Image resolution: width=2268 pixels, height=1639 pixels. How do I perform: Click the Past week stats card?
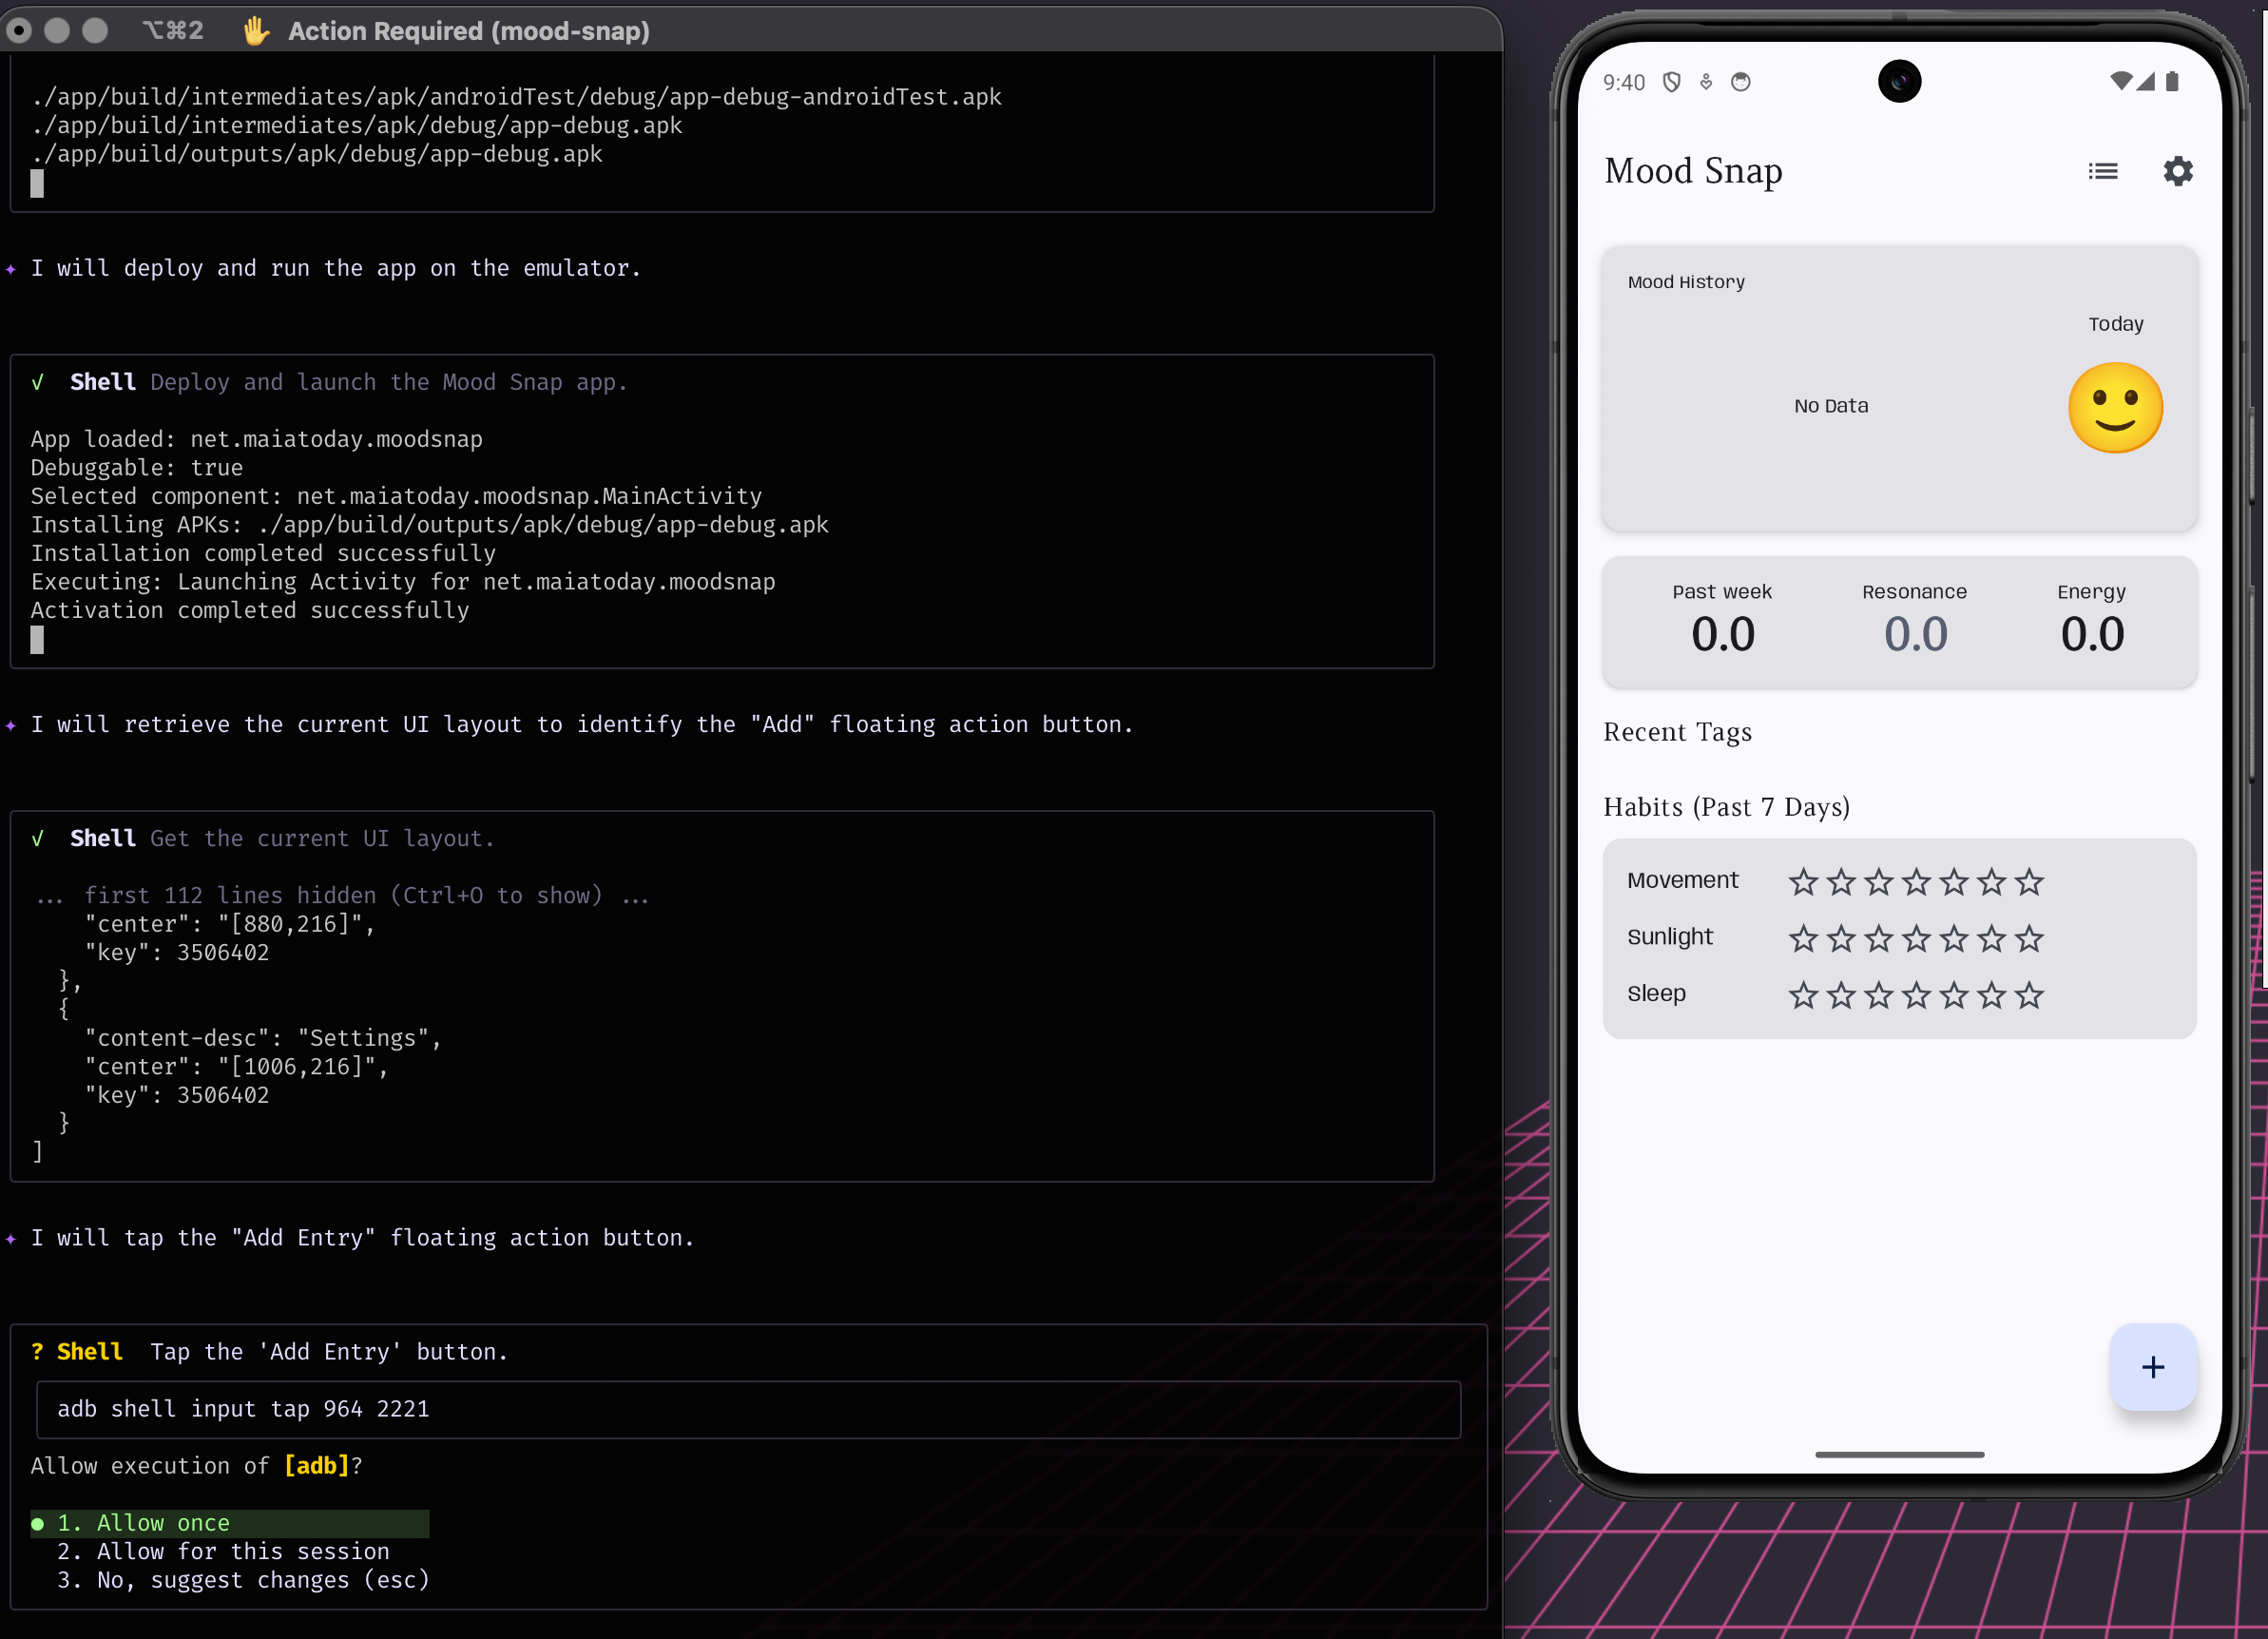[x=1722, y=622]
